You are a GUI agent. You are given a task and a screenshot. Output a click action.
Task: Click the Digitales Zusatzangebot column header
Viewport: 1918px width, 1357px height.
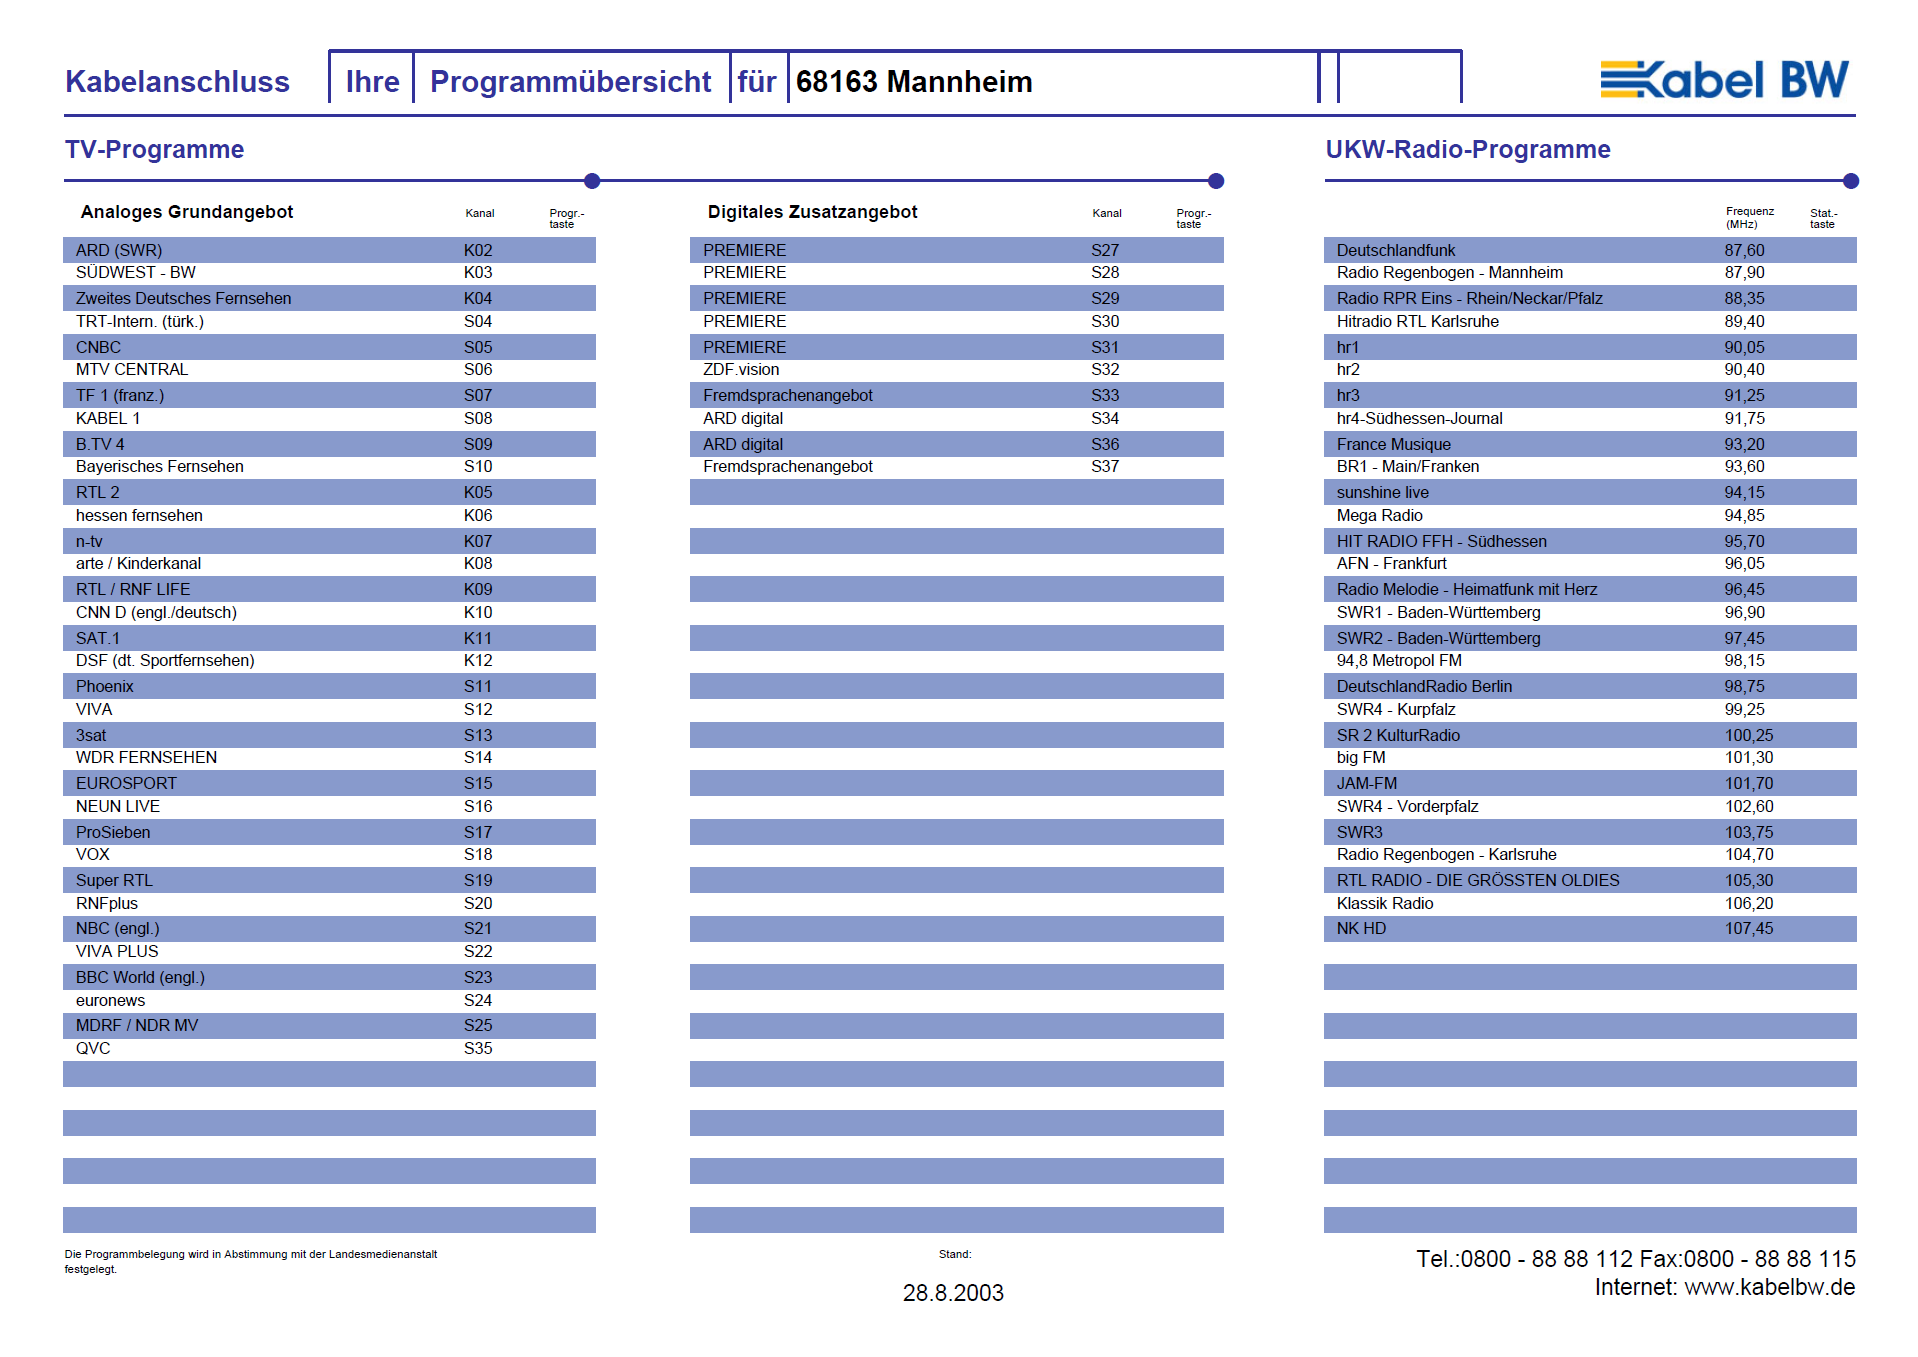click(812, 212)
